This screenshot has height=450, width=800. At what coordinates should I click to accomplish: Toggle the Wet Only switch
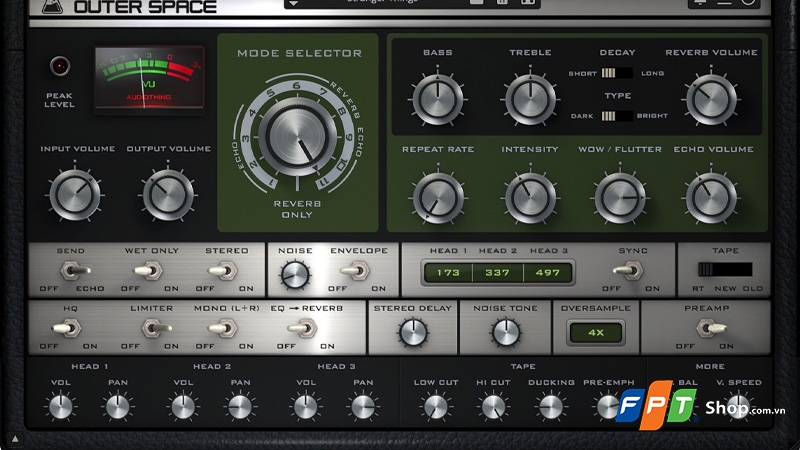[148, 271]
